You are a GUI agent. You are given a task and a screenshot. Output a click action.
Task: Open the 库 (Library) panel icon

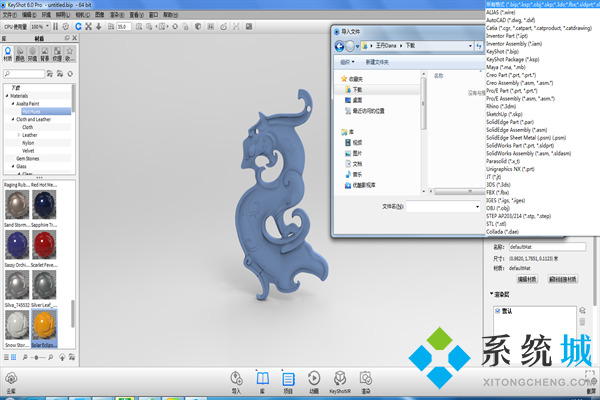coord(263,379)
